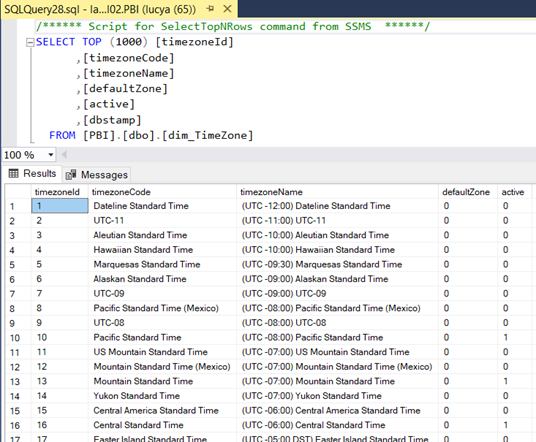Select the defaultZone column header

point(468,192)
